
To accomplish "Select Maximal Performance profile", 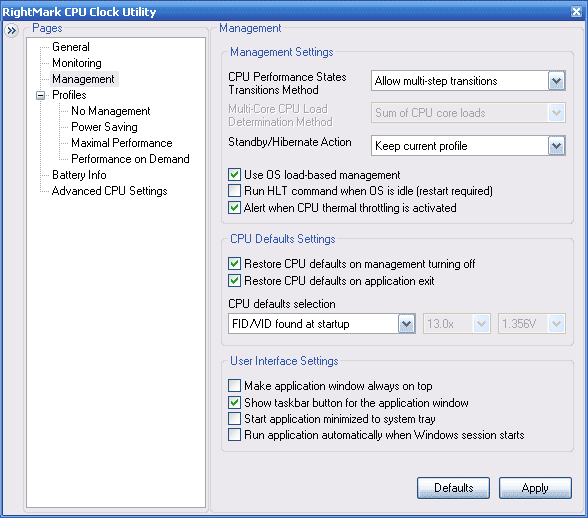I will (122, 143).
